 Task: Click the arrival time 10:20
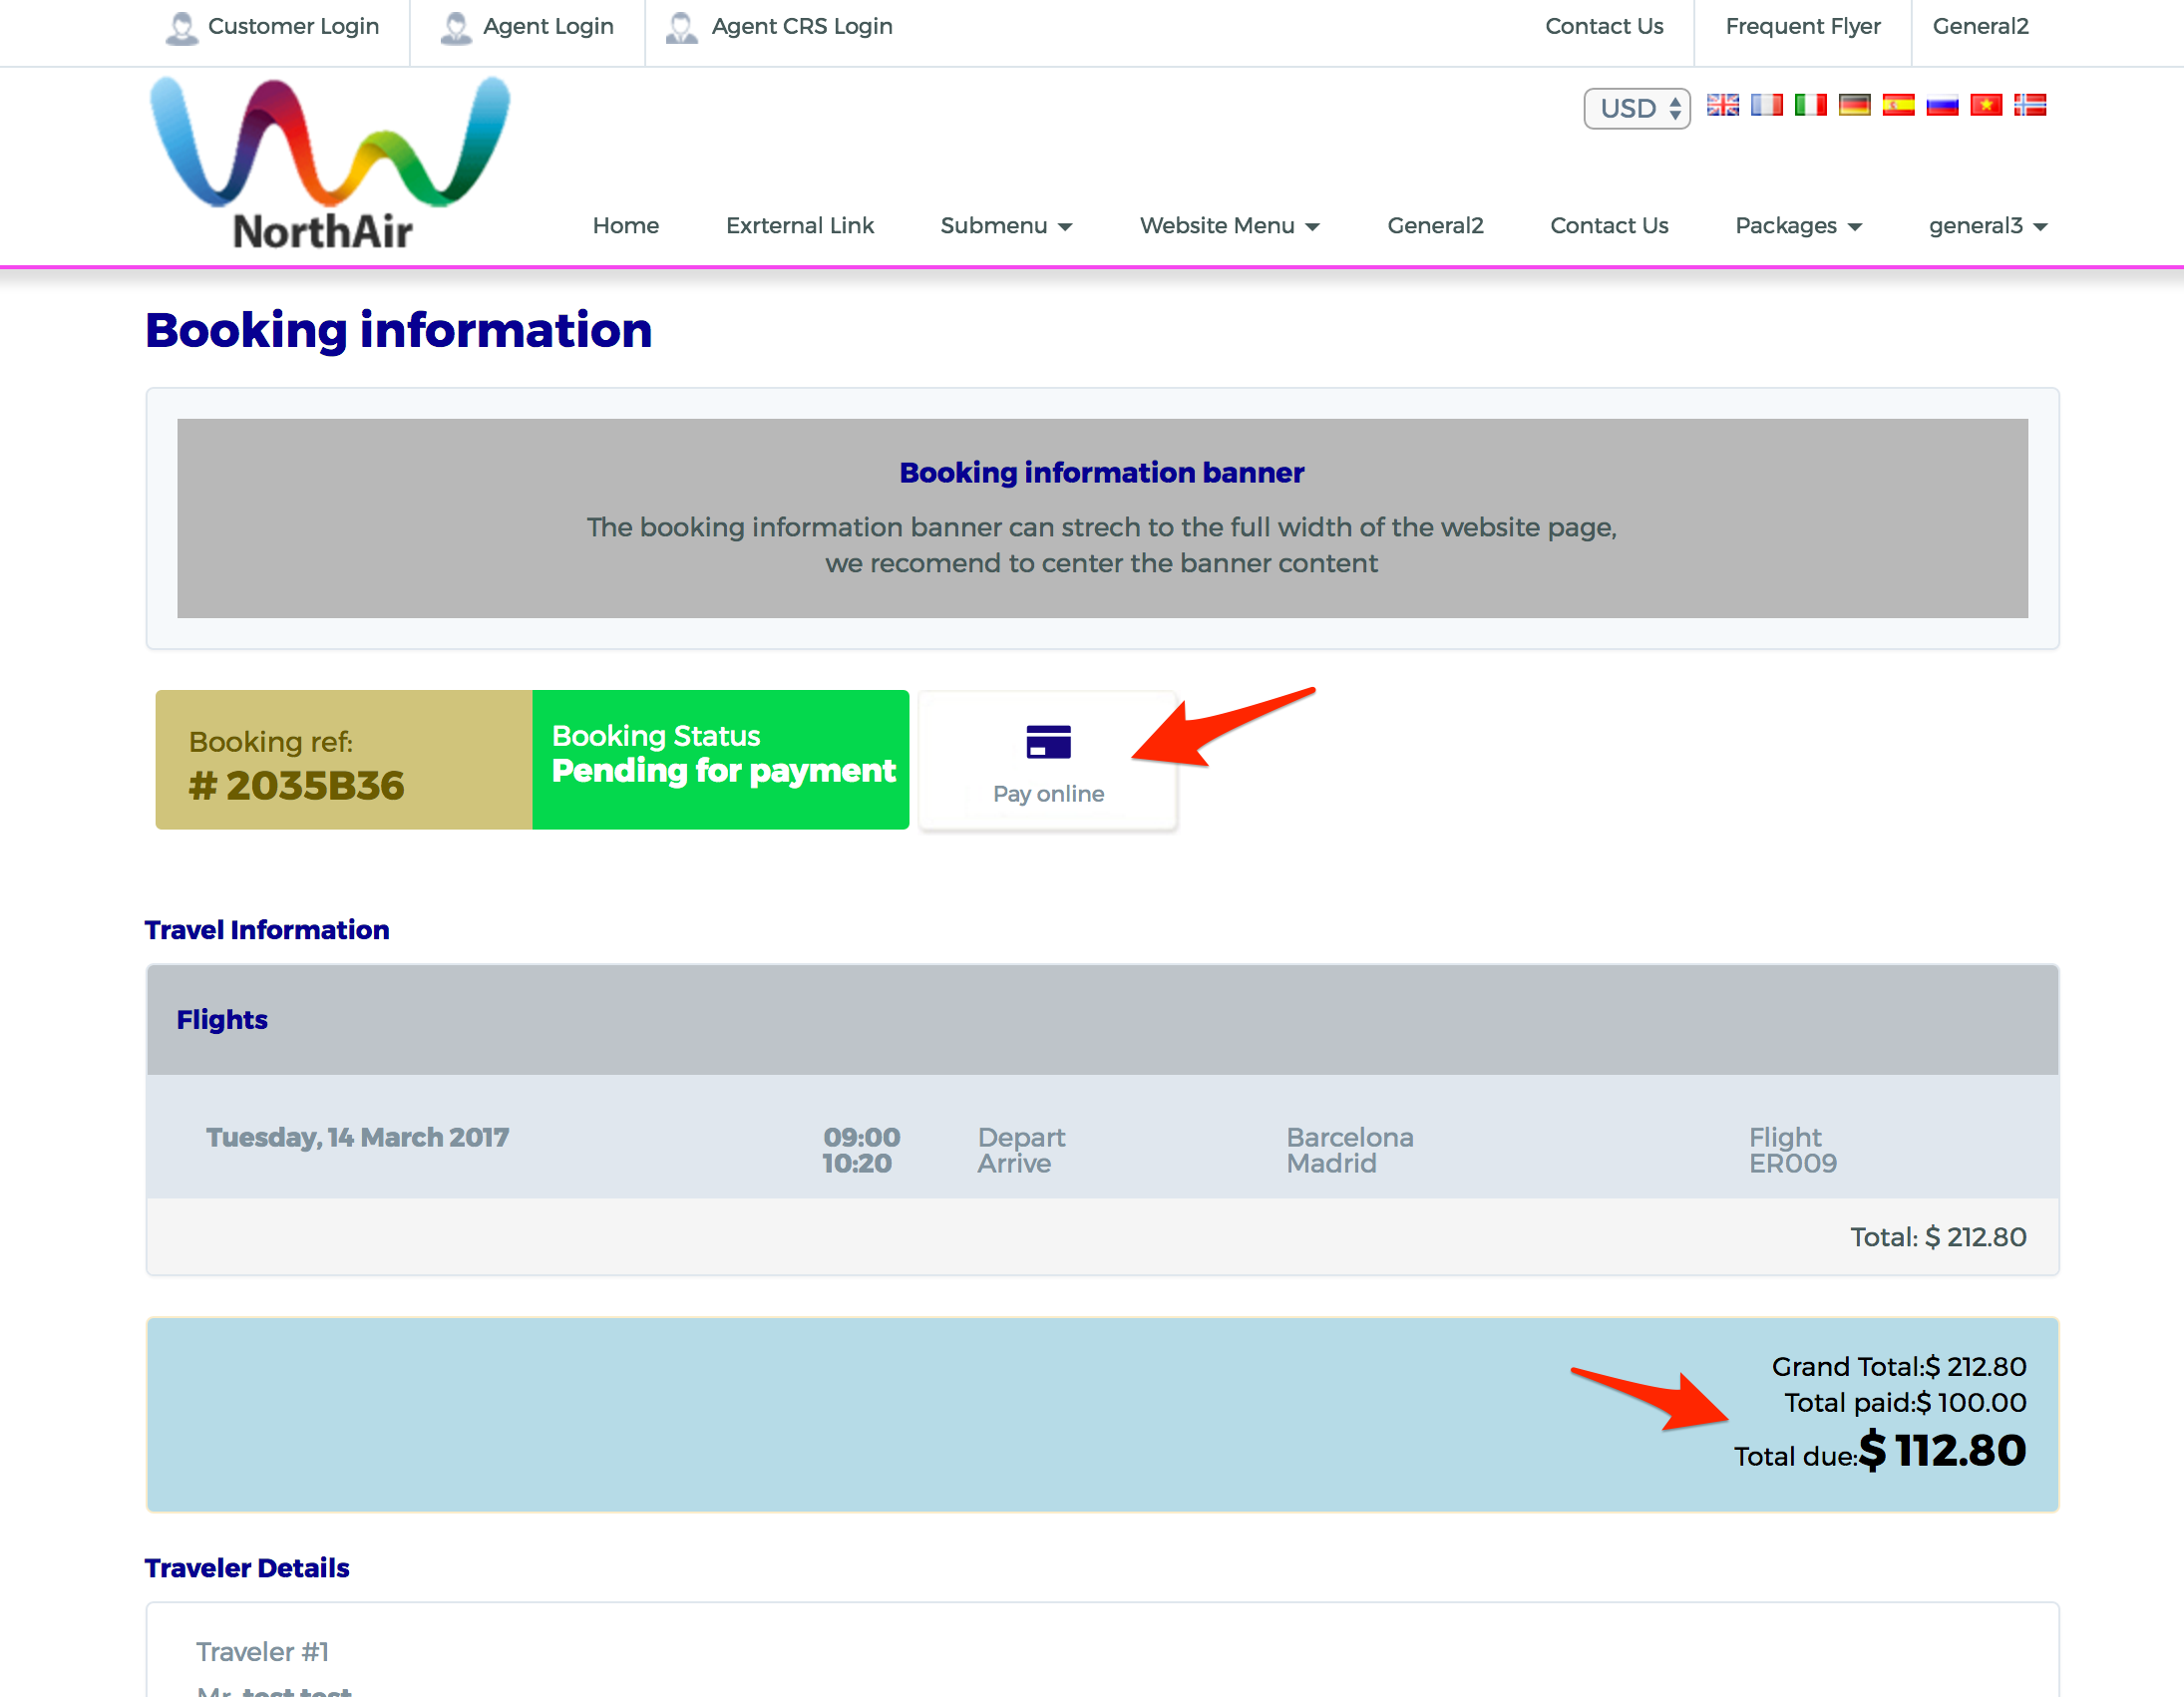coord(857,1164)
